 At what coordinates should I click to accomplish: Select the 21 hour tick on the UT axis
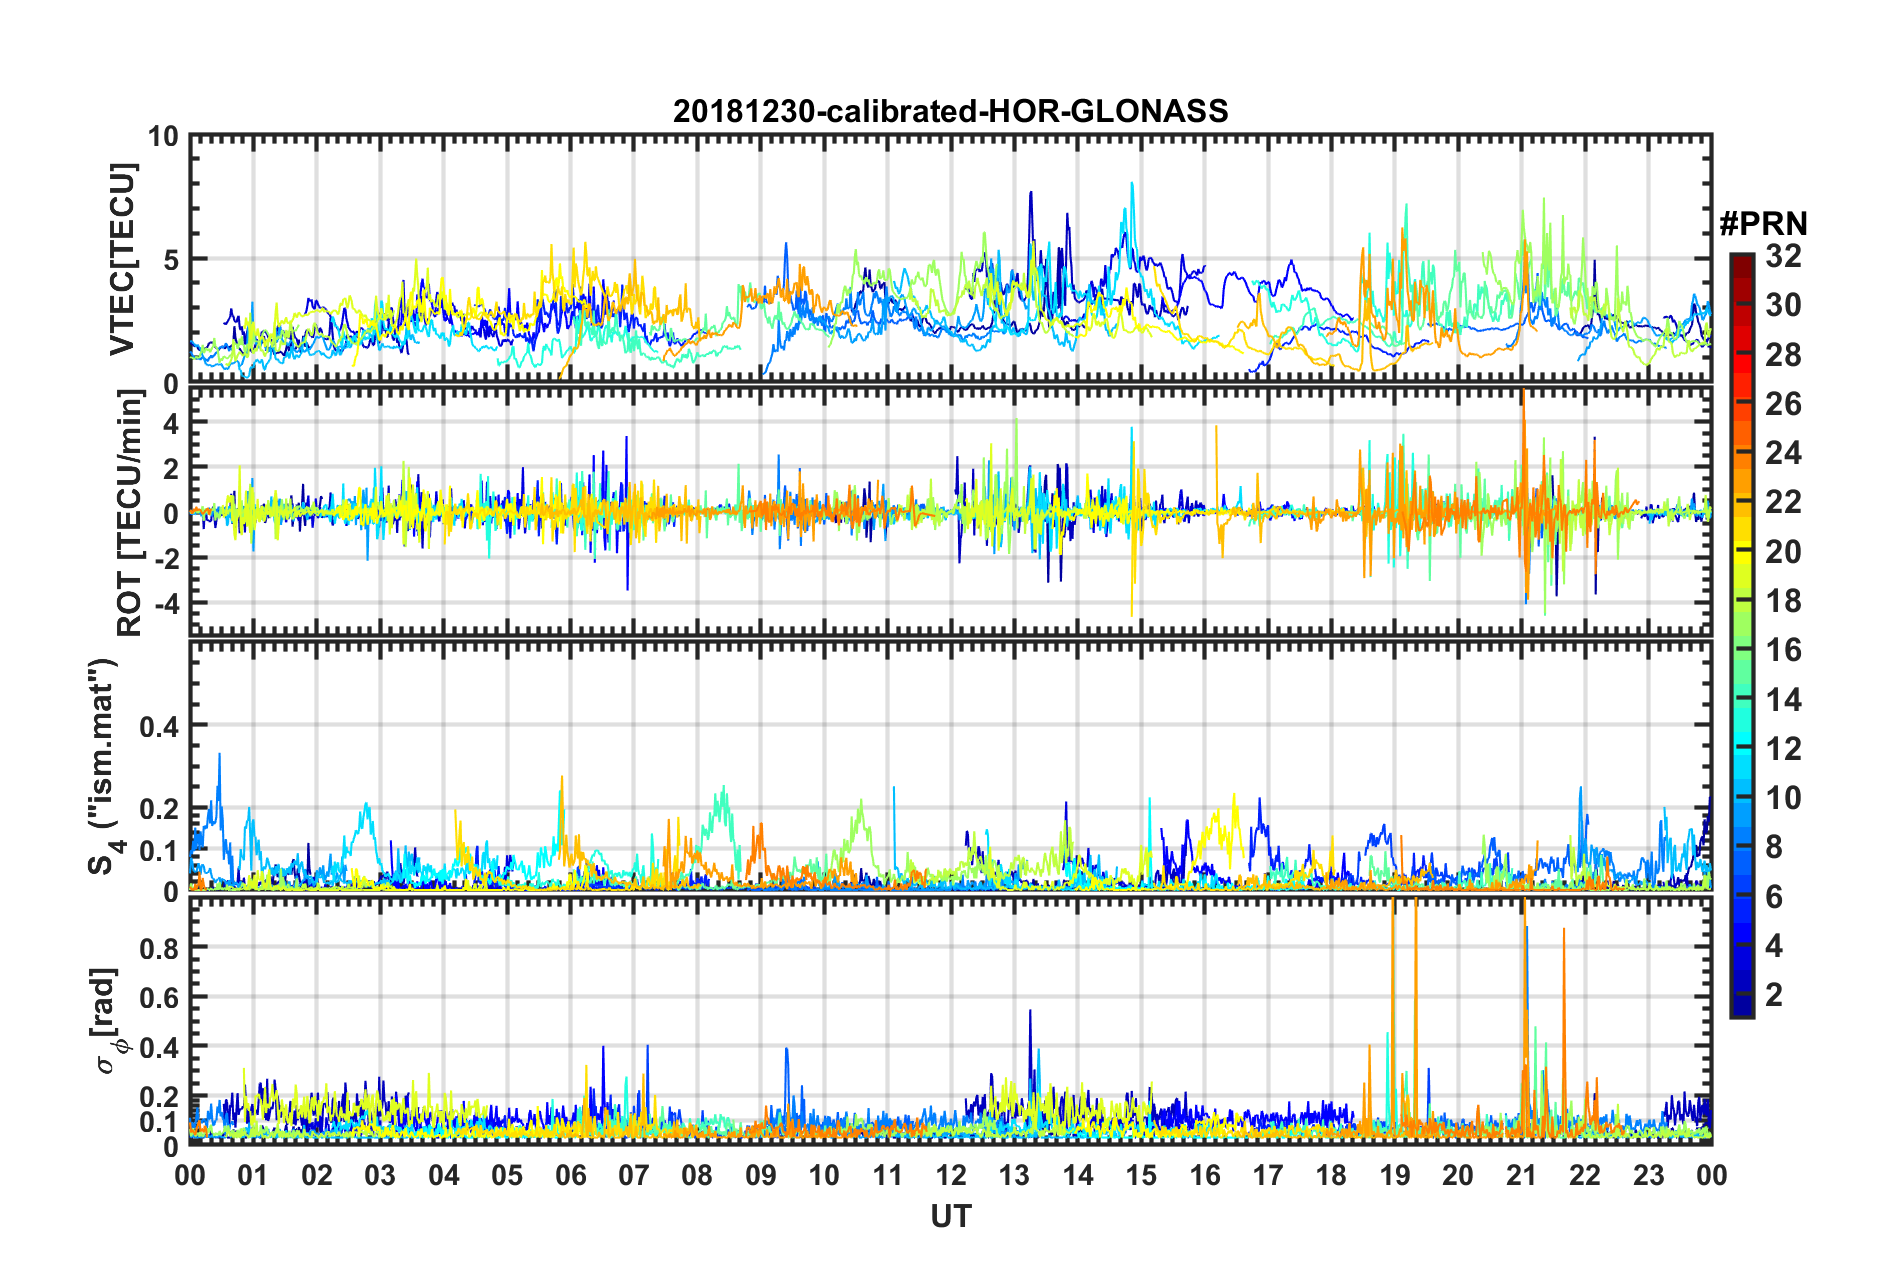(x=1522, y=1174)
